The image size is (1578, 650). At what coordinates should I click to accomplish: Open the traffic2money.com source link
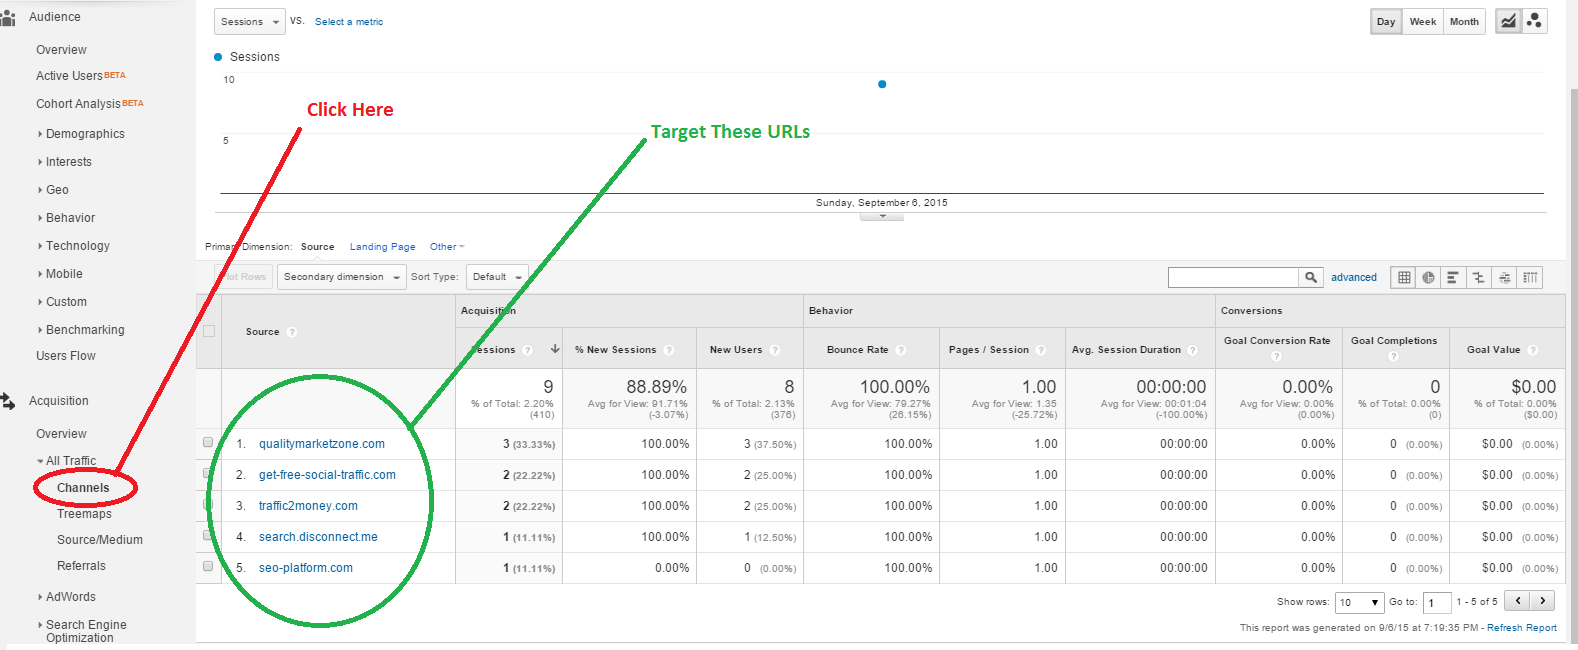click(x=308, y=506)
